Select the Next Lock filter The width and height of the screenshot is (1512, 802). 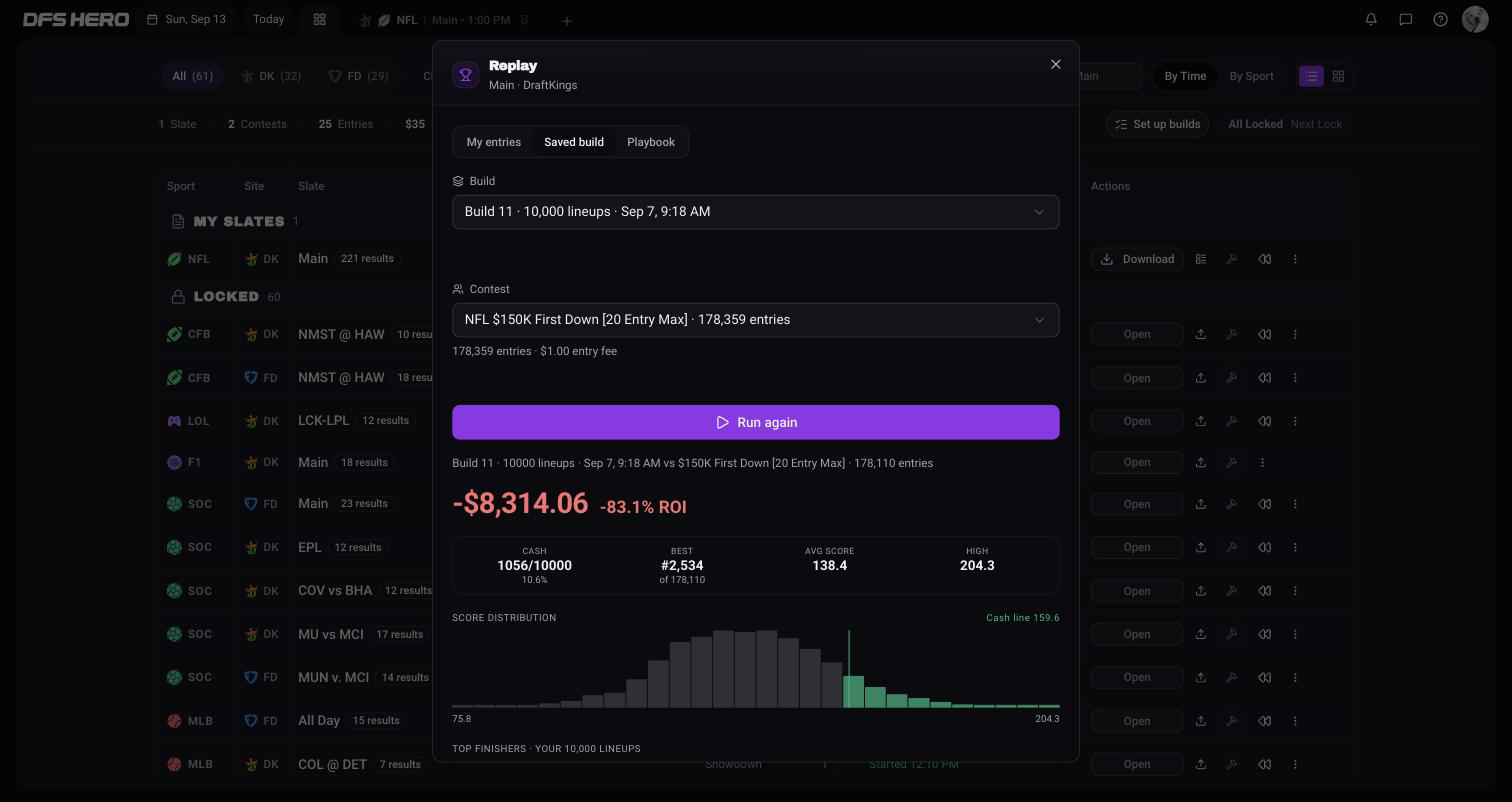1316,124
